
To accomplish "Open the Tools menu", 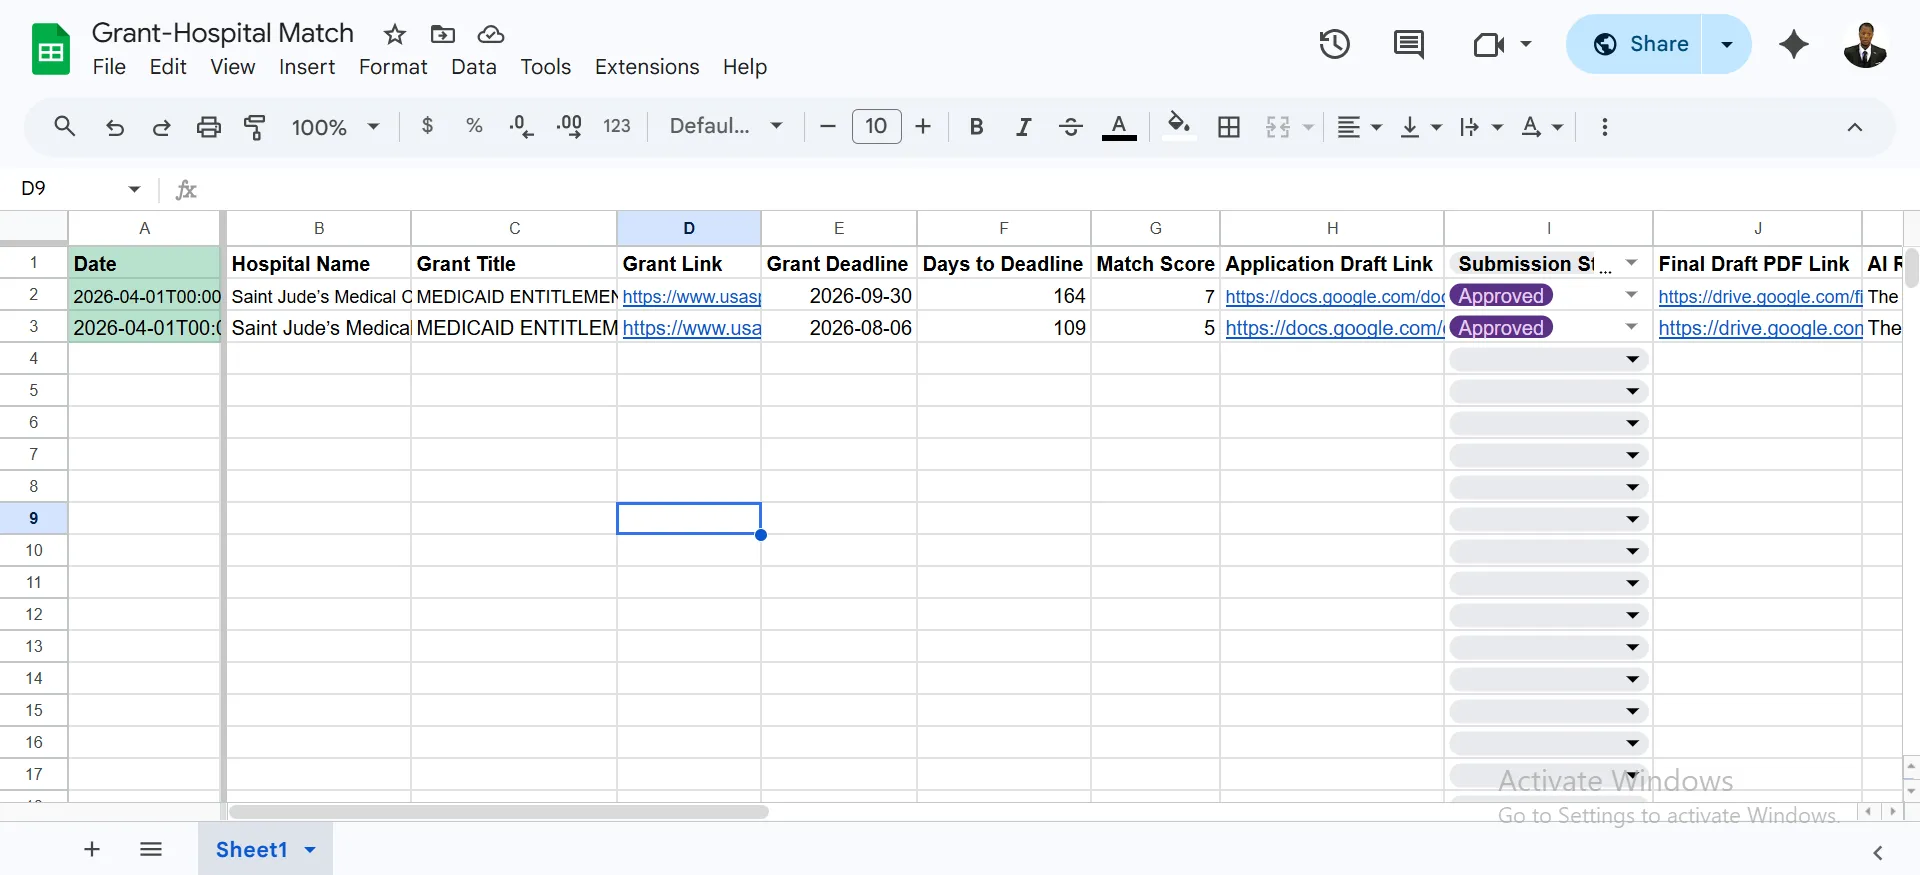I will click(x=545, y=67).
